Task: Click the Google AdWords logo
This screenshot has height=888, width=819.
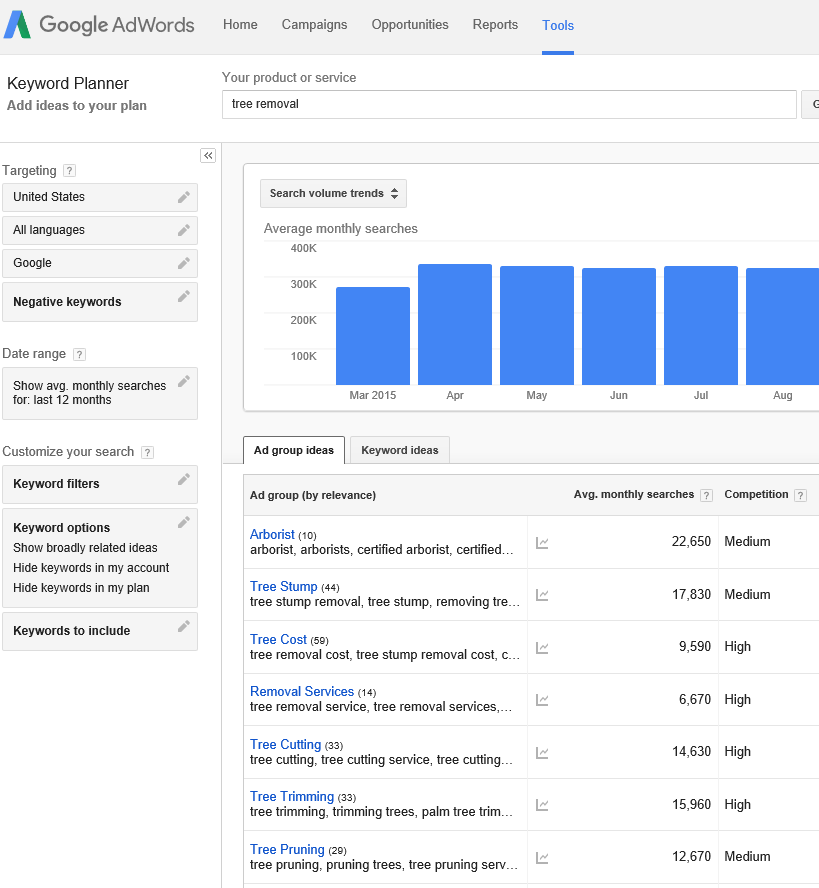Action: point(99,25)
